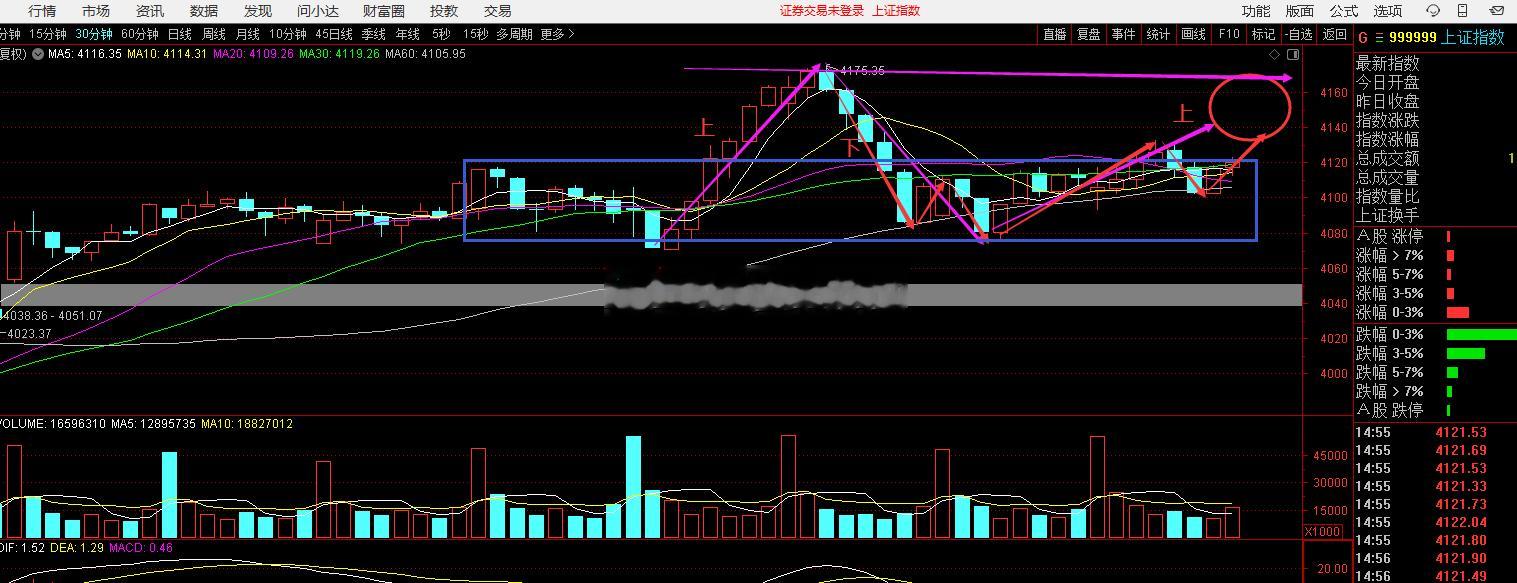This screenshot has height=583, width=1517.
Task: Switch to 月线 period
Action: (x=248, y=34)
